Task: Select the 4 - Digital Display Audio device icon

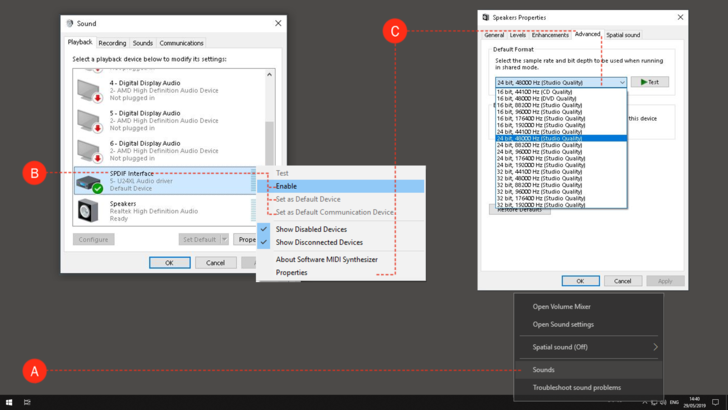Action: 89,91
